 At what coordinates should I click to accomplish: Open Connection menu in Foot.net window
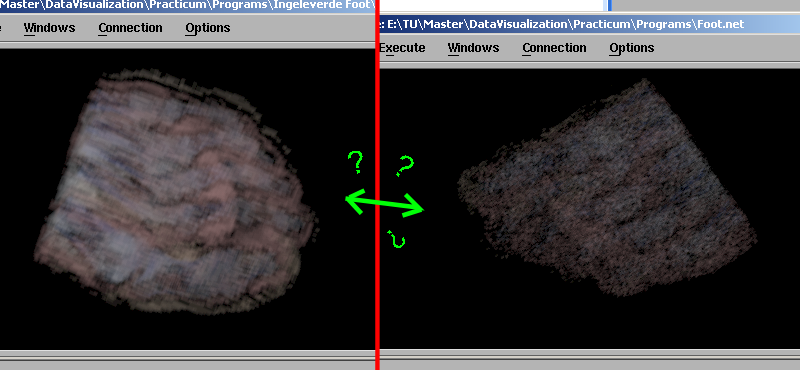[x=555, y=48]
